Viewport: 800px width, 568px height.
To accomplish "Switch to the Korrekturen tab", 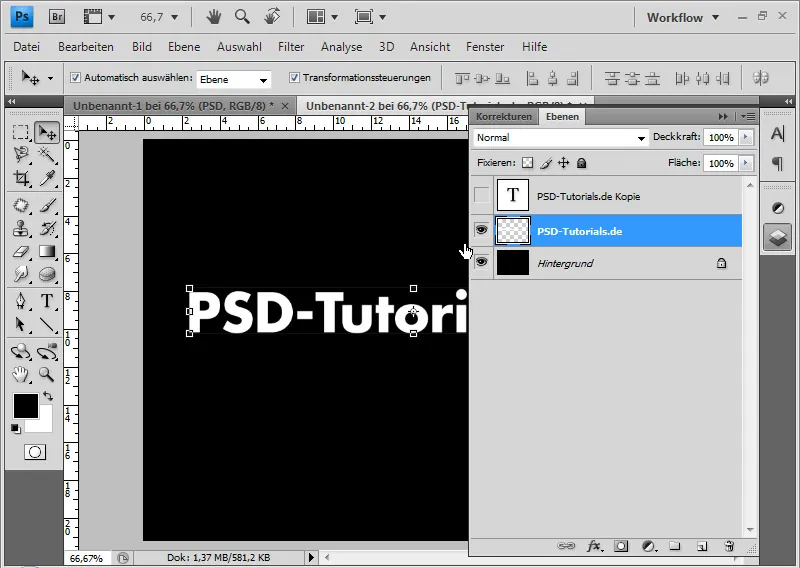I will point(504,116).
